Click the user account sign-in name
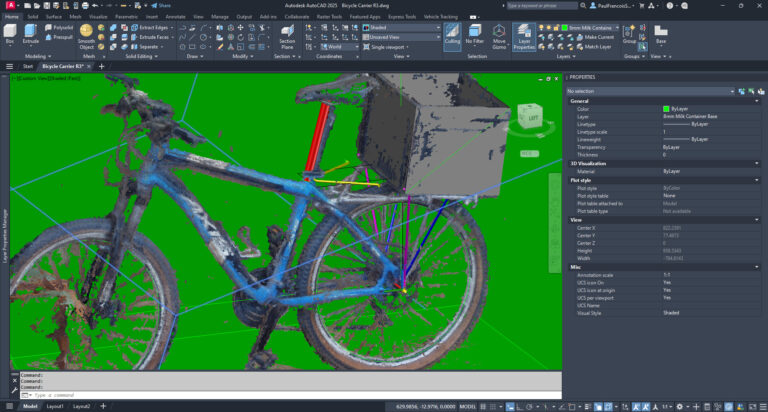The image size is (768, 412). click(612, 6)
